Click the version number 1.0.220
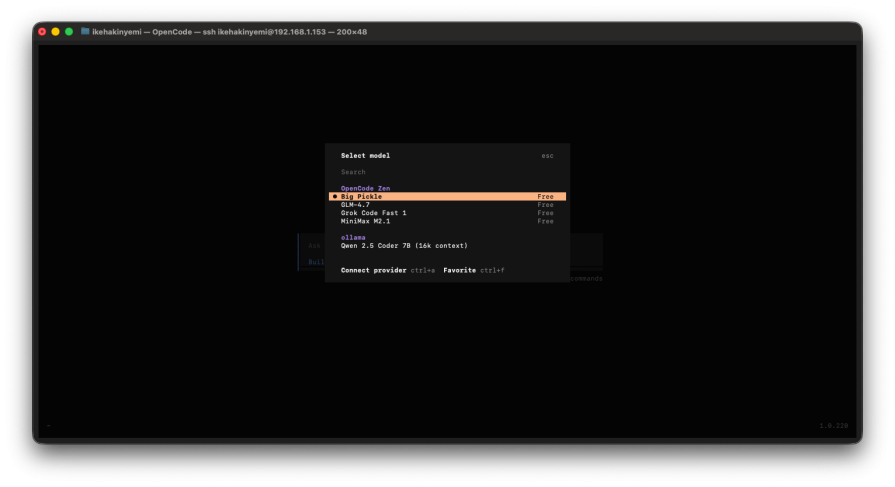Screen dimensions: 895x487 834,426
